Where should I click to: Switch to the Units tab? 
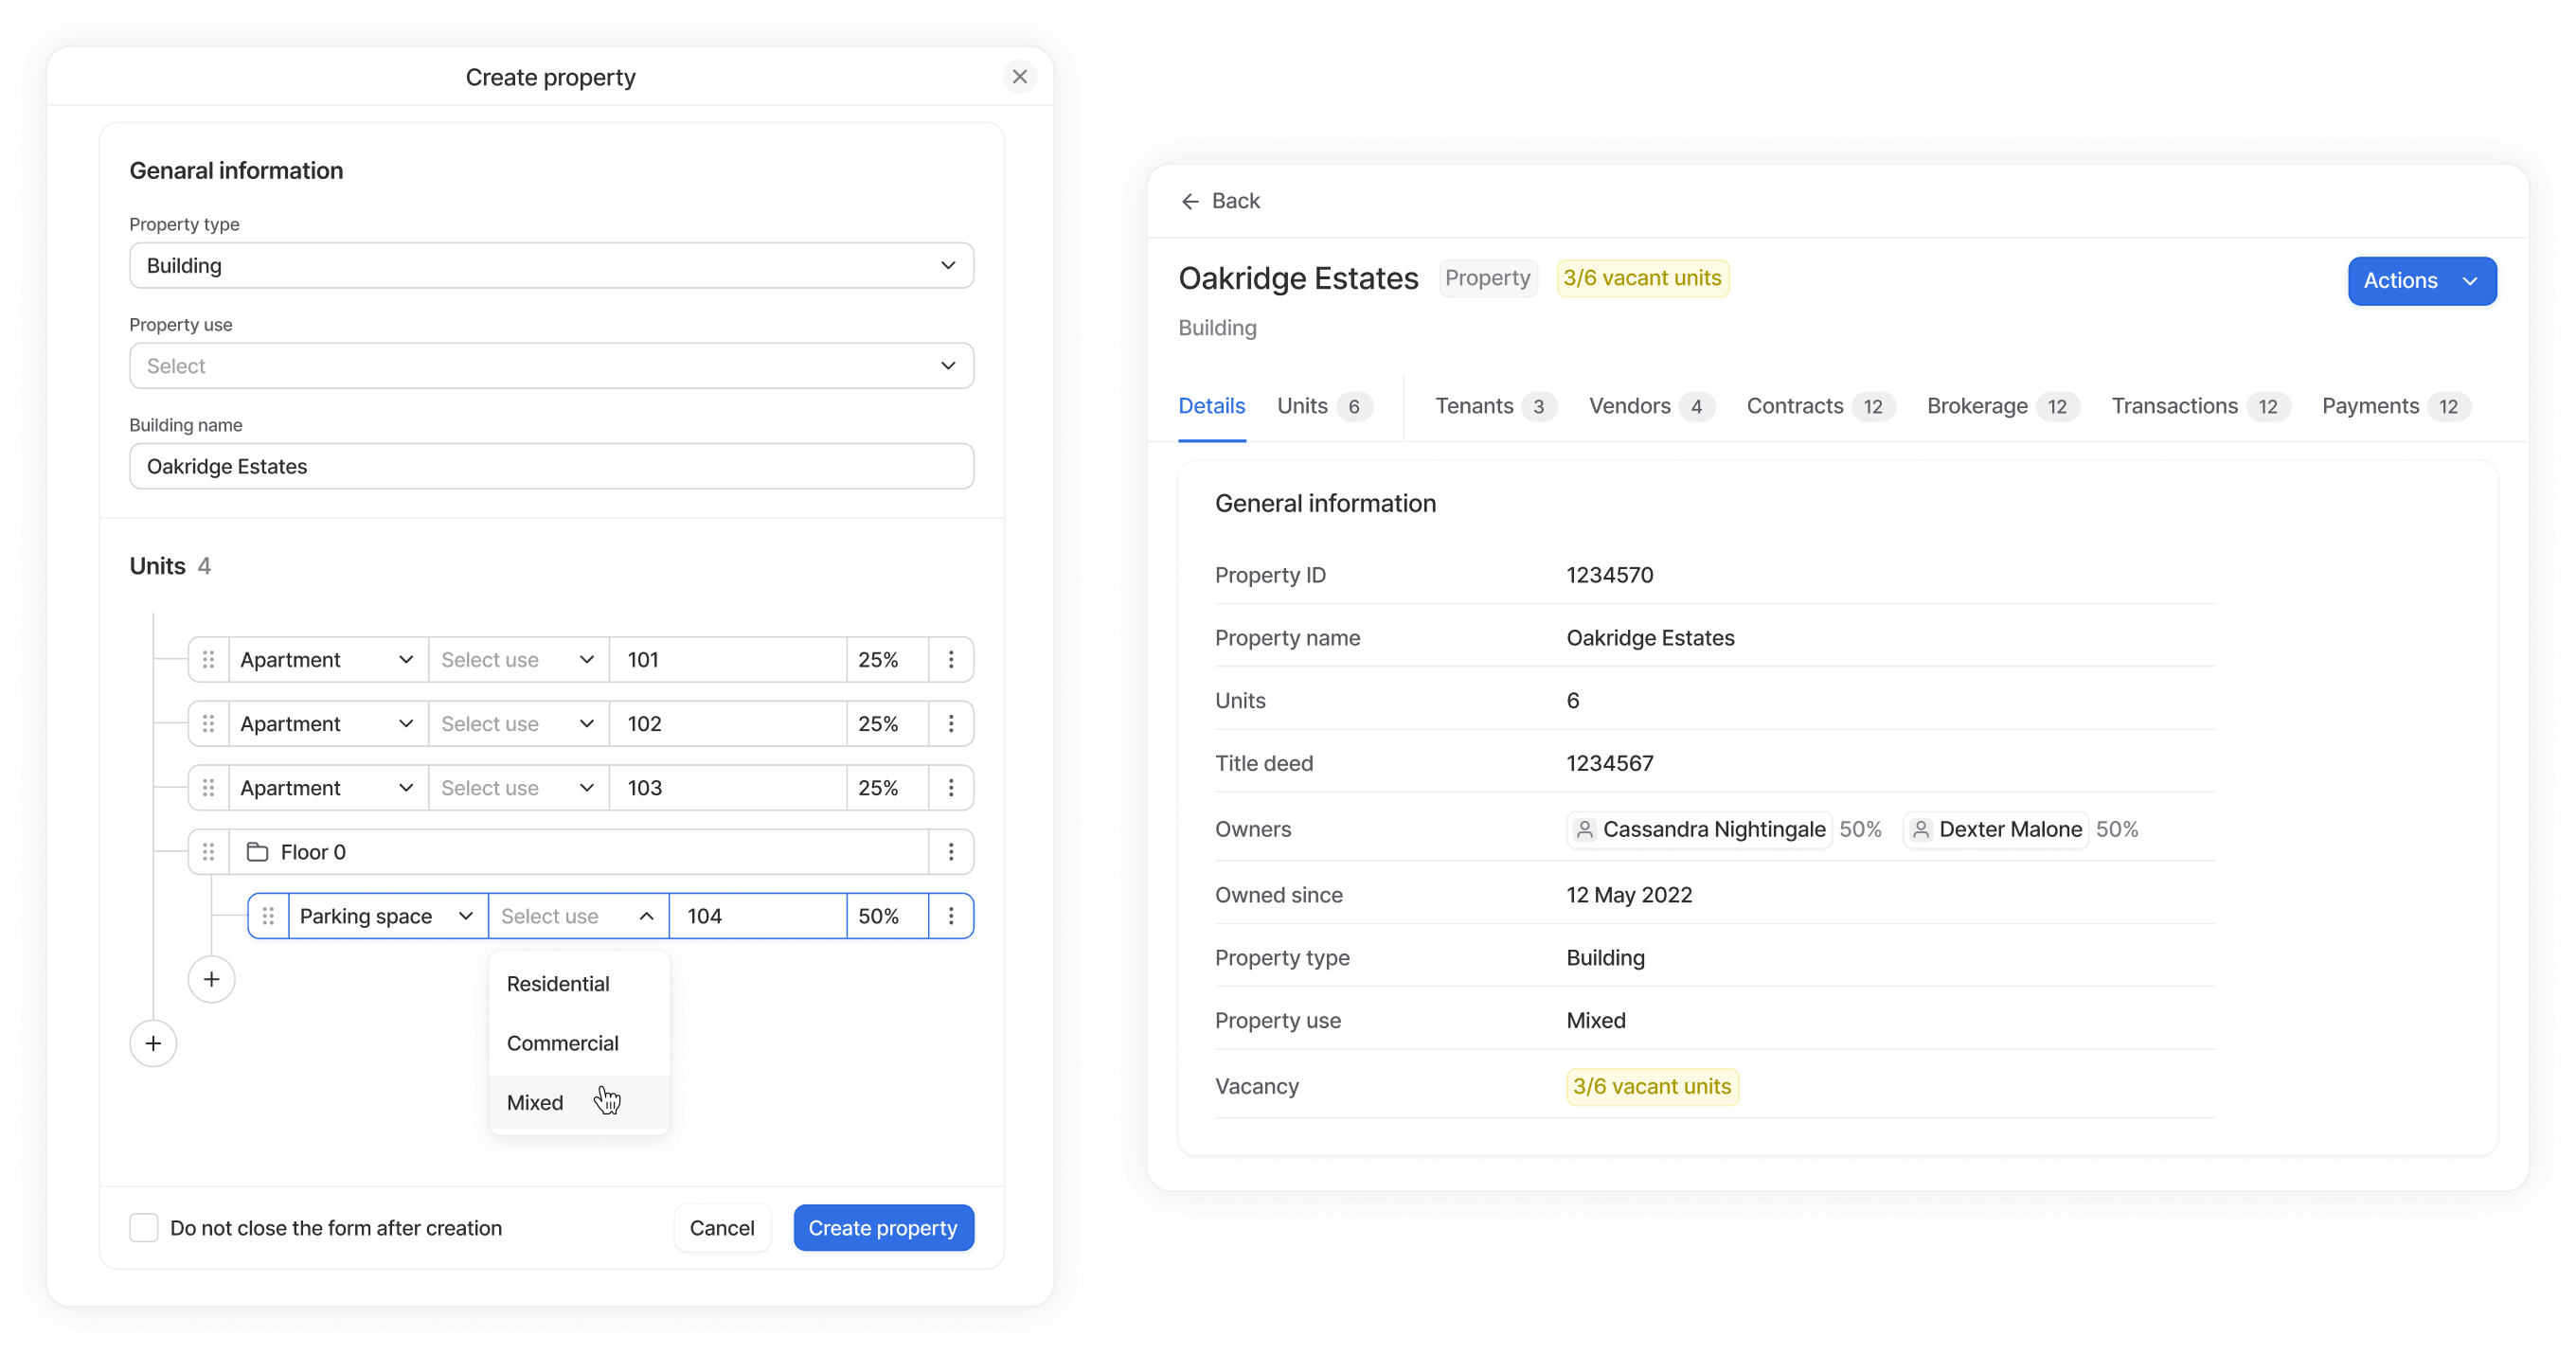point(1324,406)
